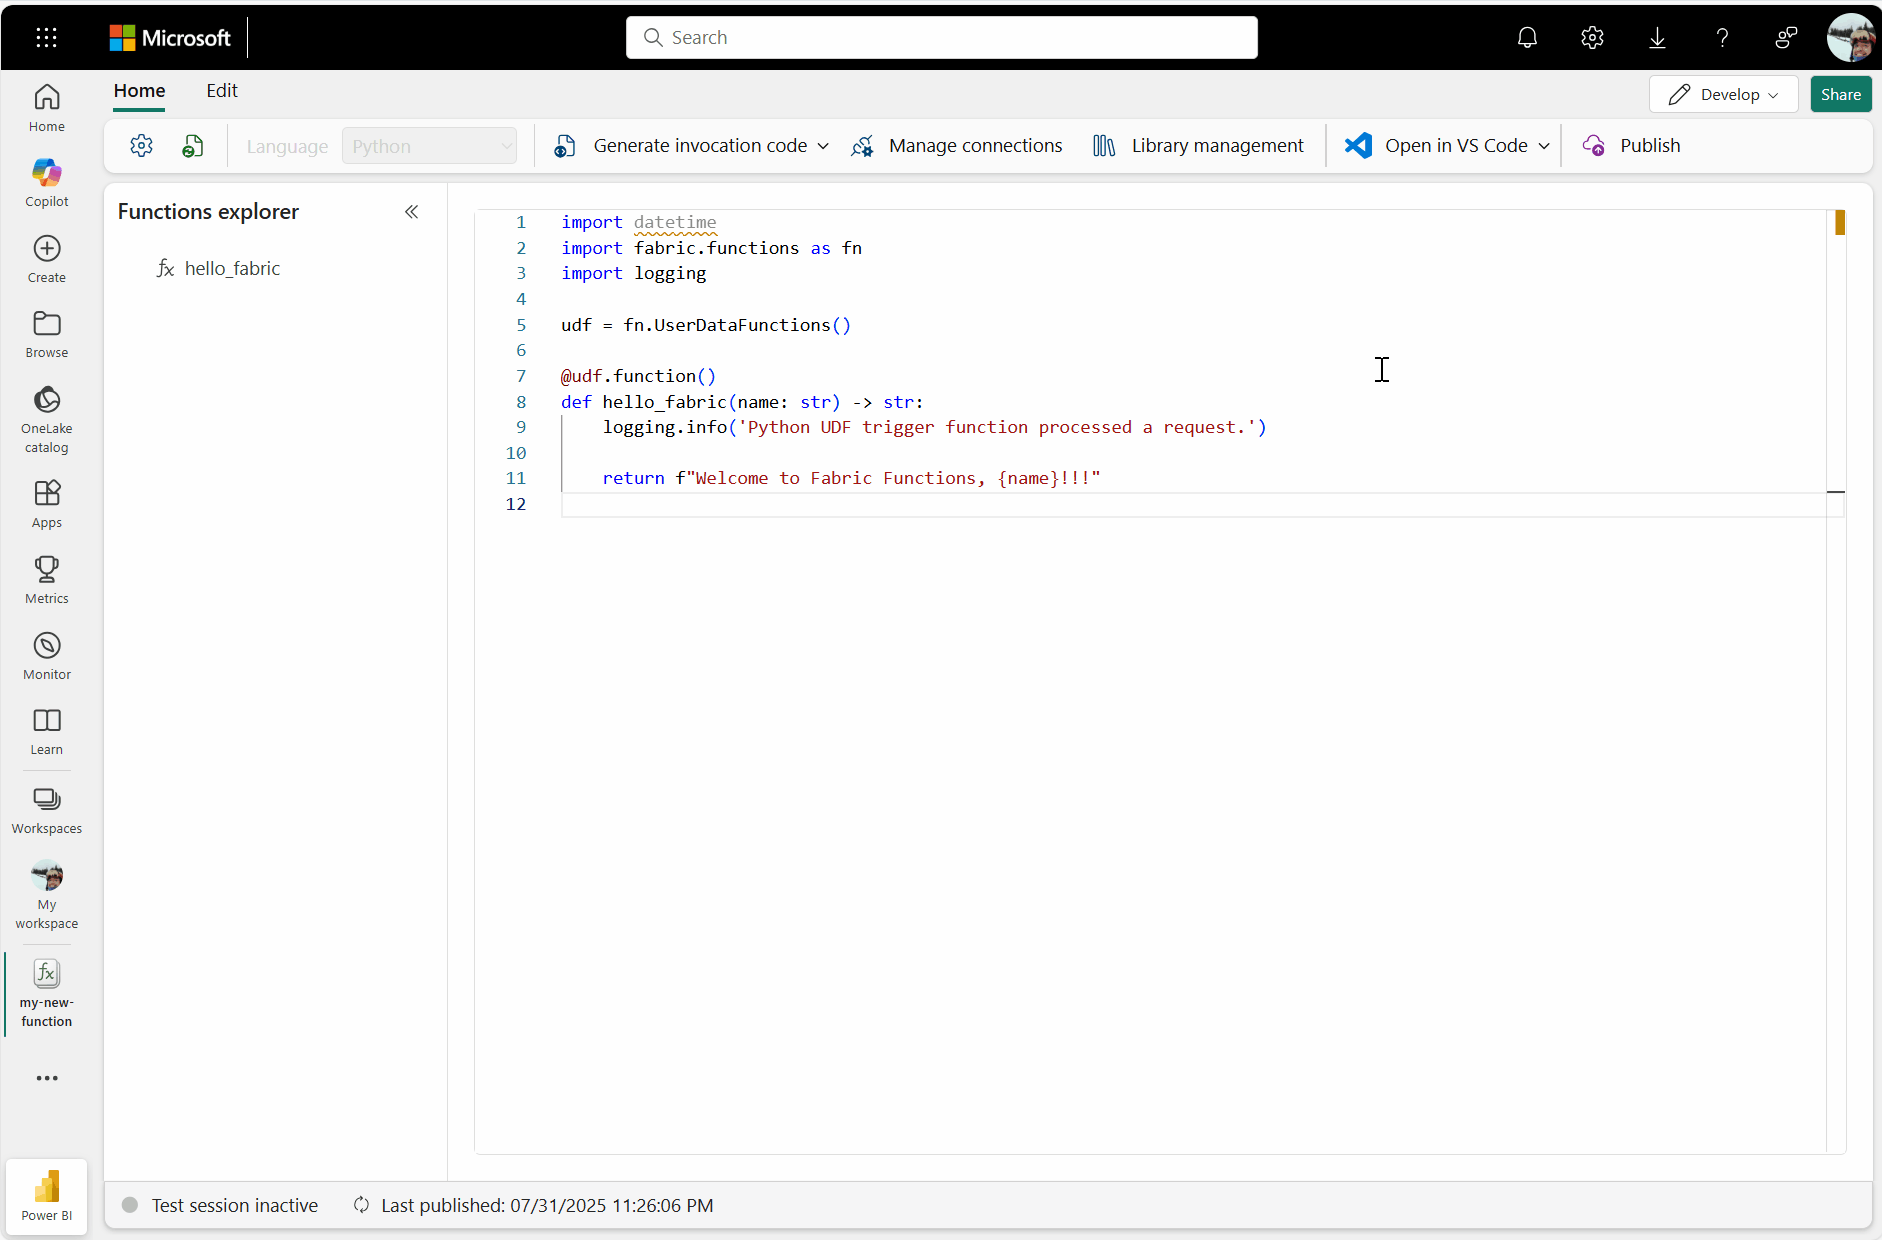Image resolution: width=1882 pixels, height=1240 pixels.
Task: Open Library management
Action: pyautogui.click(x=1197, y=145)
